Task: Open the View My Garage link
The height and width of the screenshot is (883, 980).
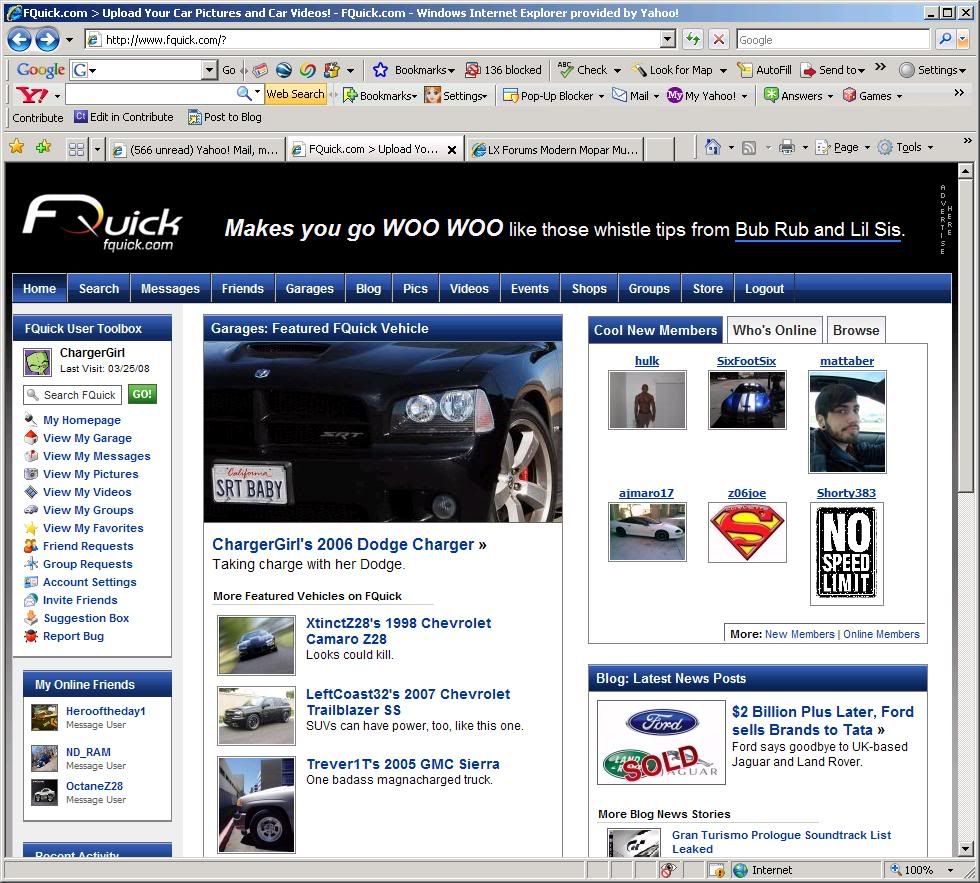Action: tap(87, 438)
